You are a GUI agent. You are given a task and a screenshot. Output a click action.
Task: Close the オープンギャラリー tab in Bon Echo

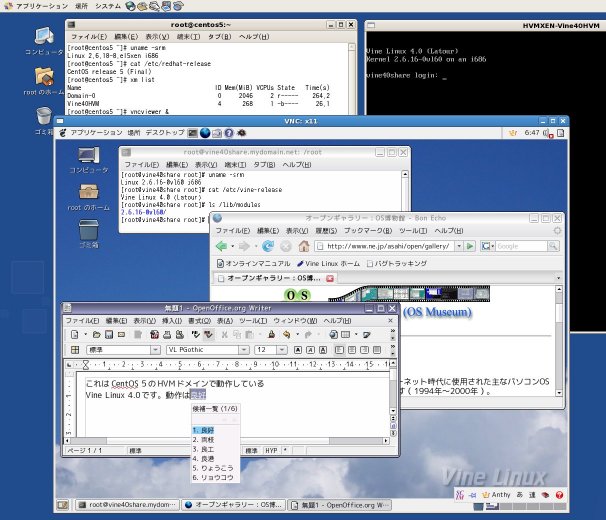[330, 278]
